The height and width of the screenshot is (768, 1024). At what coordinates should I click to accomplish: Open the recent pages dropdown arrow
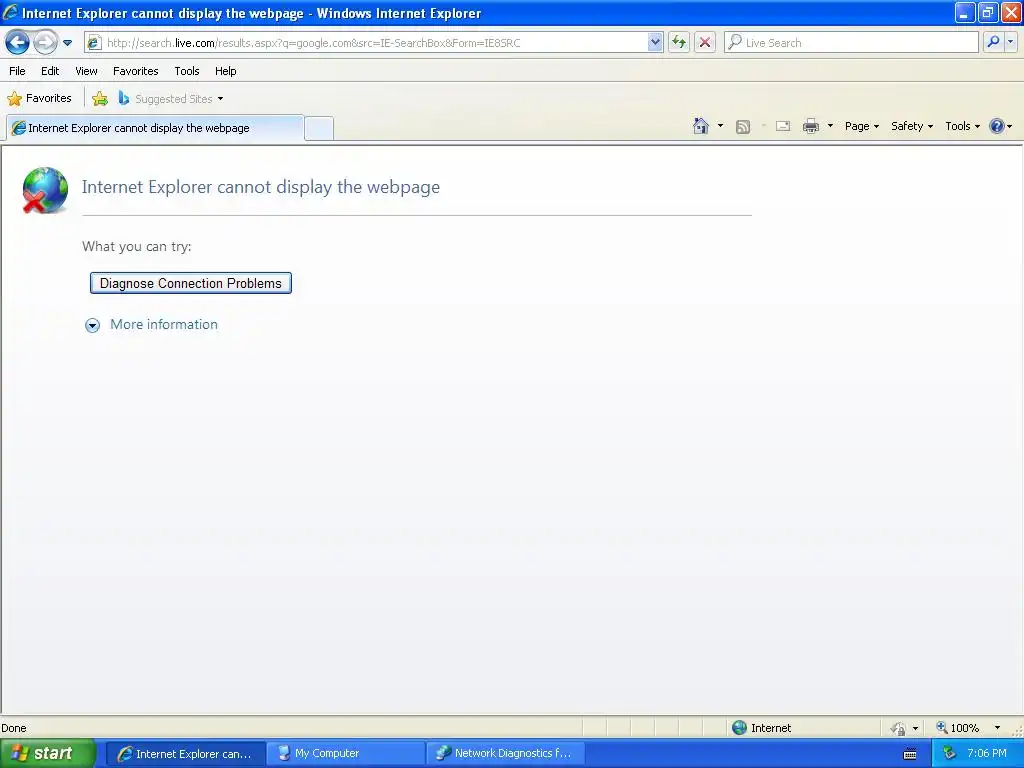pyautogui.click(x=67, y=43)
